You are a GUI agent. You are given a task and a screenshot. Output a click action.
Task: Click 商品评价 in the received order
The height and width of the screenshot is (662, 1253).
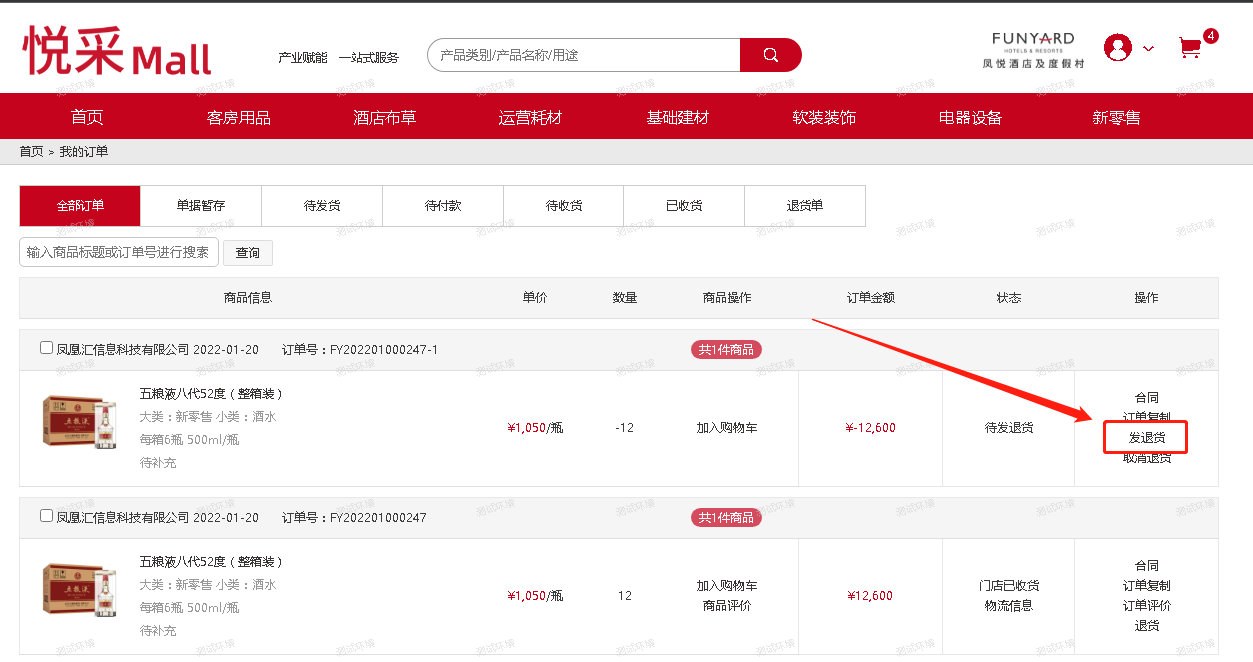(727, 606)
